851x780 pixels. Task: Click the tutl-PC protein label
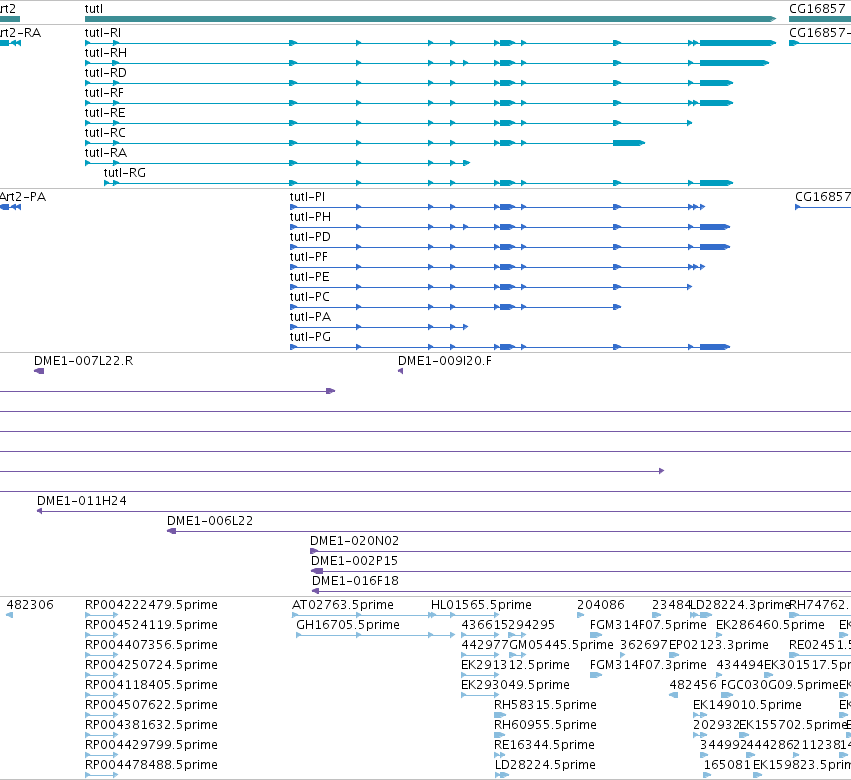coord(309,297)
